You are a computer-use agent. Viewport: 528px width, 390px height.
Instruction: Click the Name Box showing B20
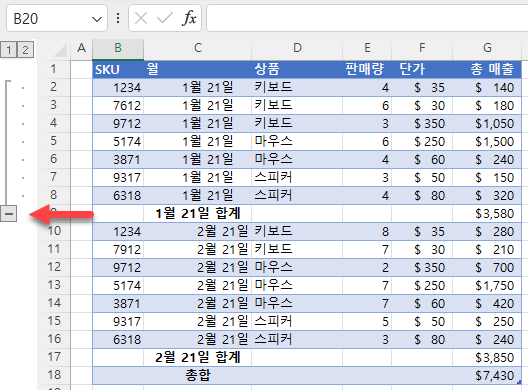[x=57, y=19]
